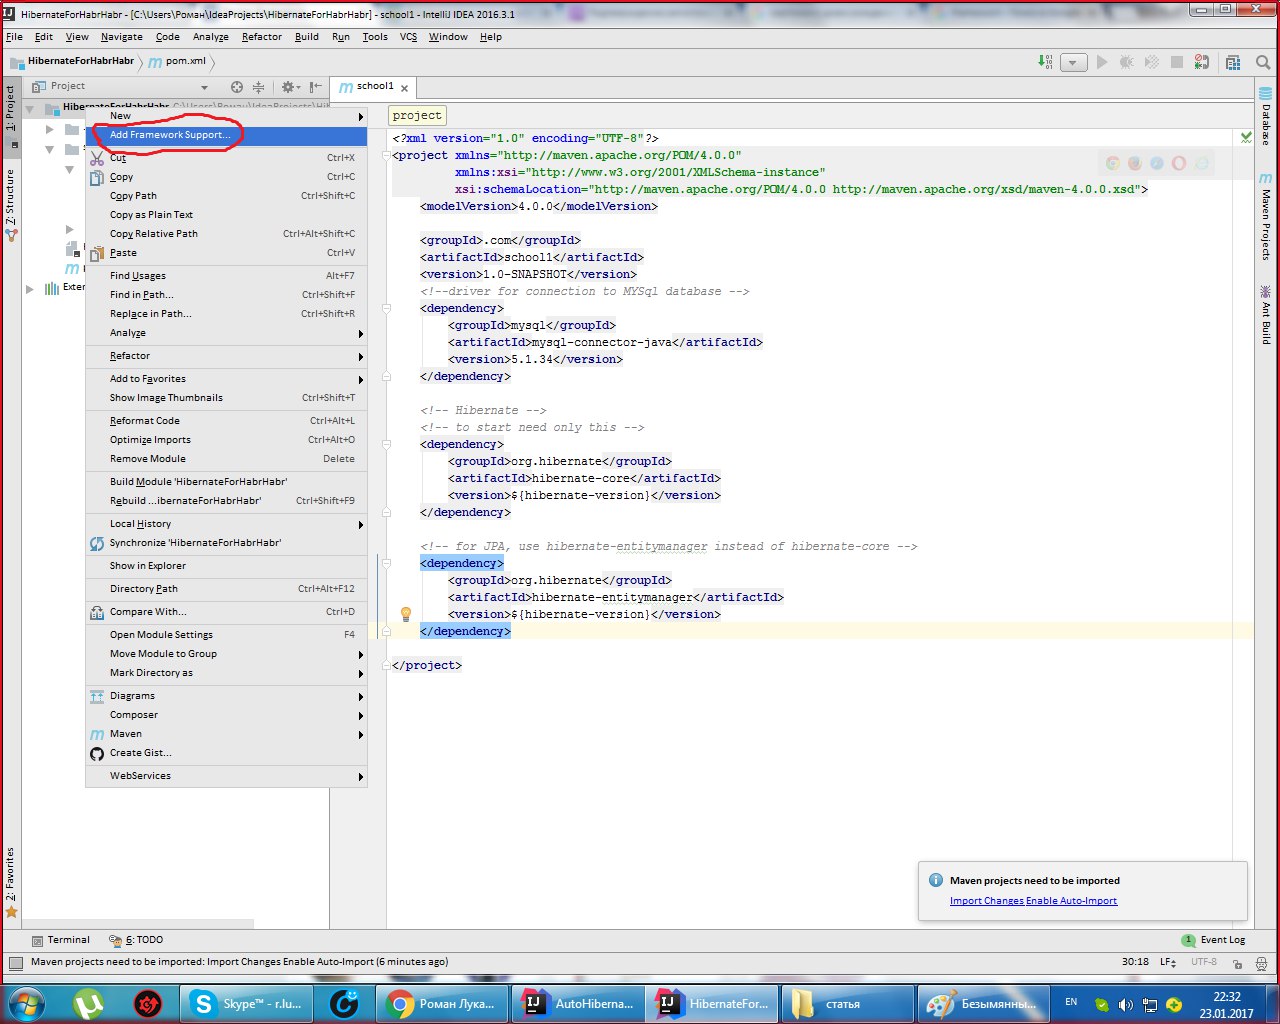Click the Attach debugger to process icon
1280x1024 pixels.
click(x=1201, y=62)
